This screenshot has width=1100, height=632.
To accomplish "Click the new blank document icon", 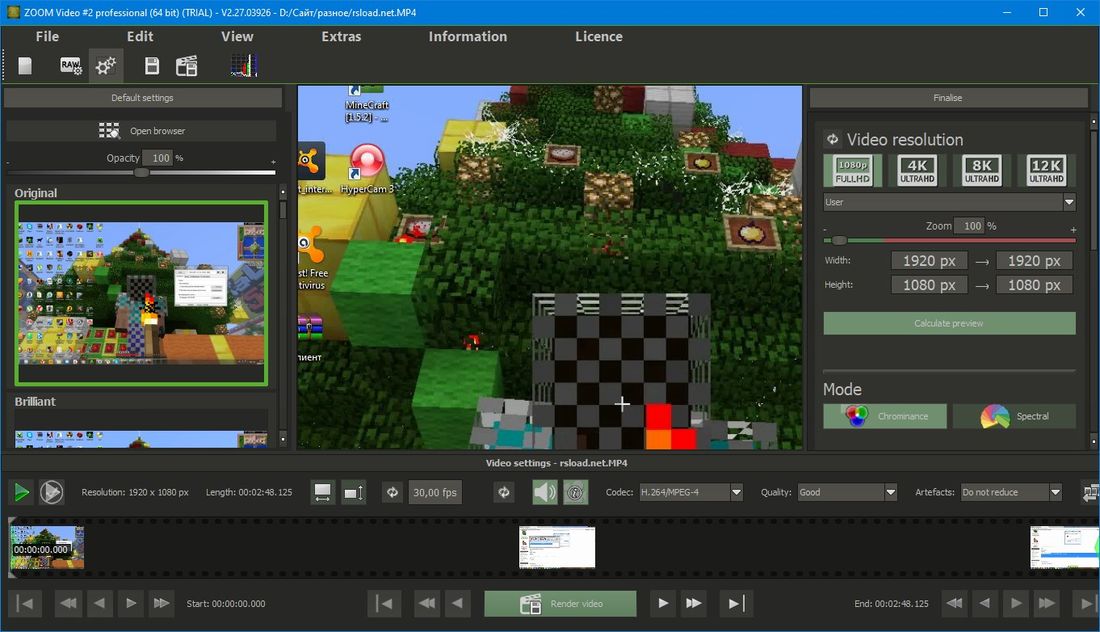I will coord(25,66).
